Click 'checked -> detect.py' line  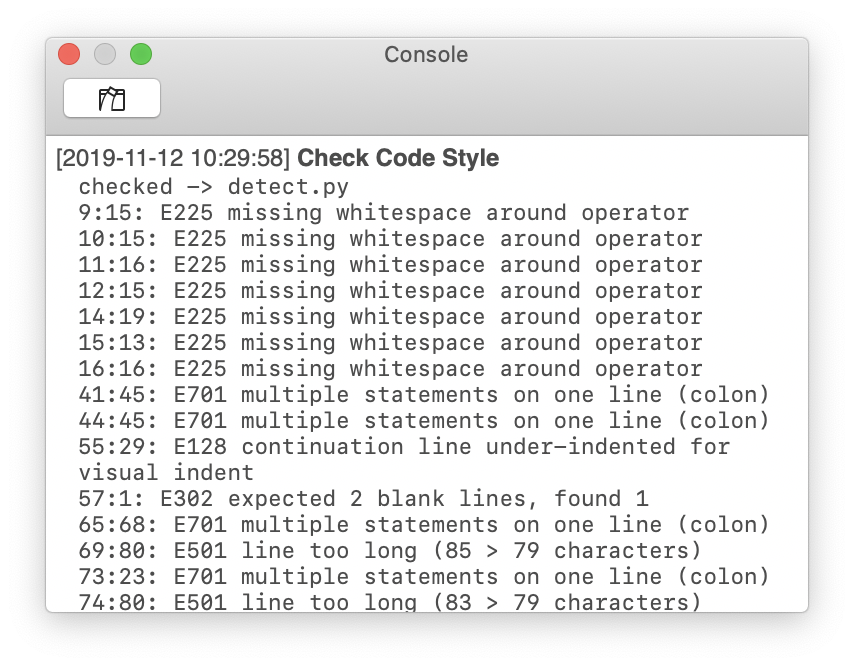point(214,187)
